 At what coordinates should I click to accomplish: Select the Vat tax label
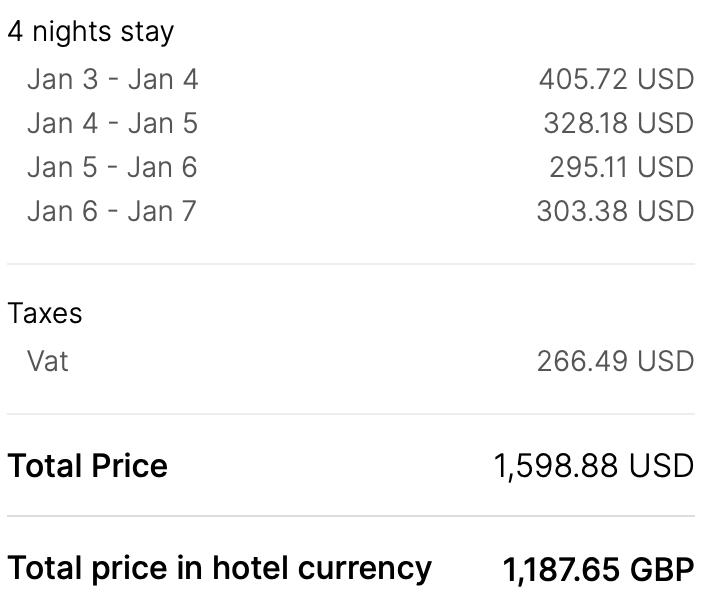click(x=48, y=360)
